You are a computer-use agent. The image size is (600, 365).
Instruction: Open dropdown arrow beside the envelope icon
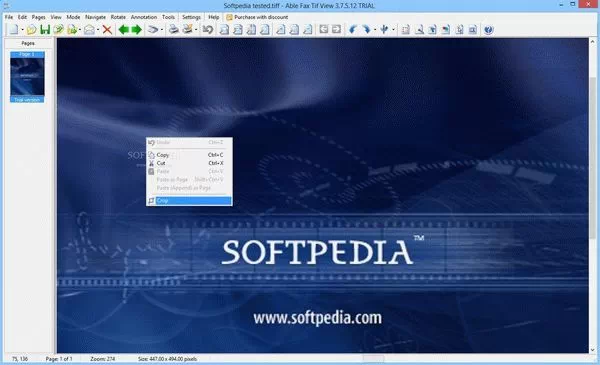coord(98,30)
